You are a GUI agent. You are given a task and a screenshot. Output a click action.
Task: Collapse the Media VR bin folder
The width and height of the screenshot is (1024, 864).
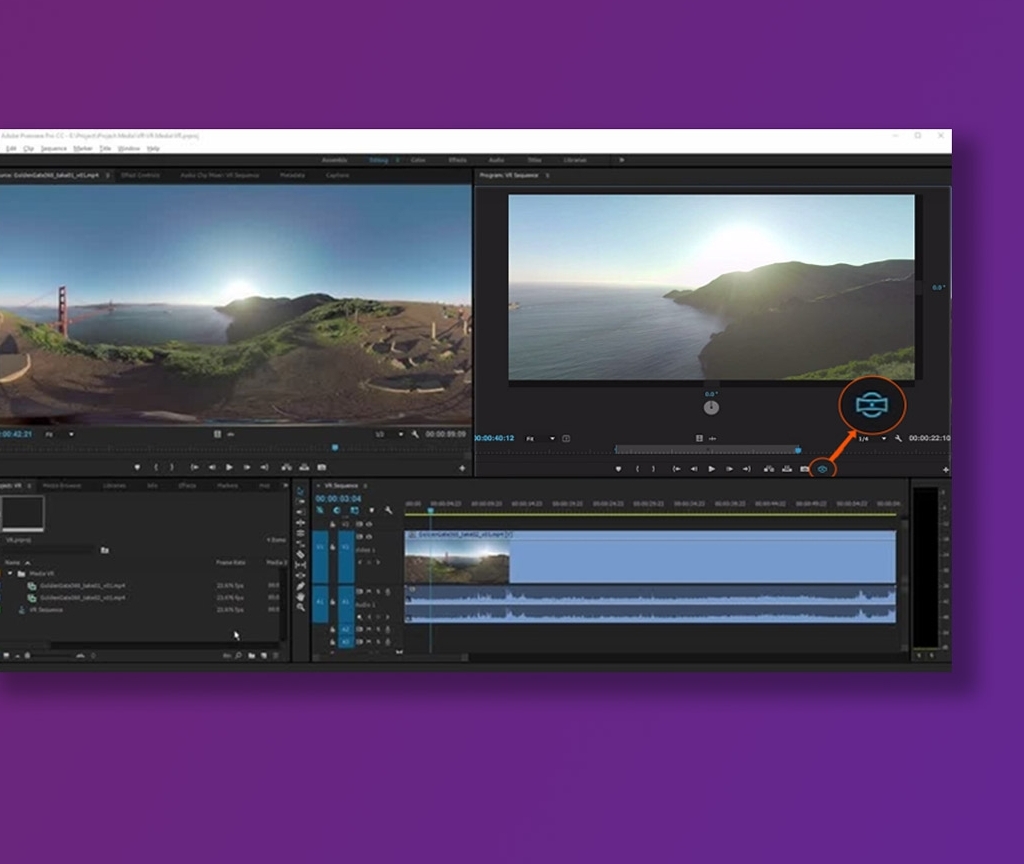9,574
